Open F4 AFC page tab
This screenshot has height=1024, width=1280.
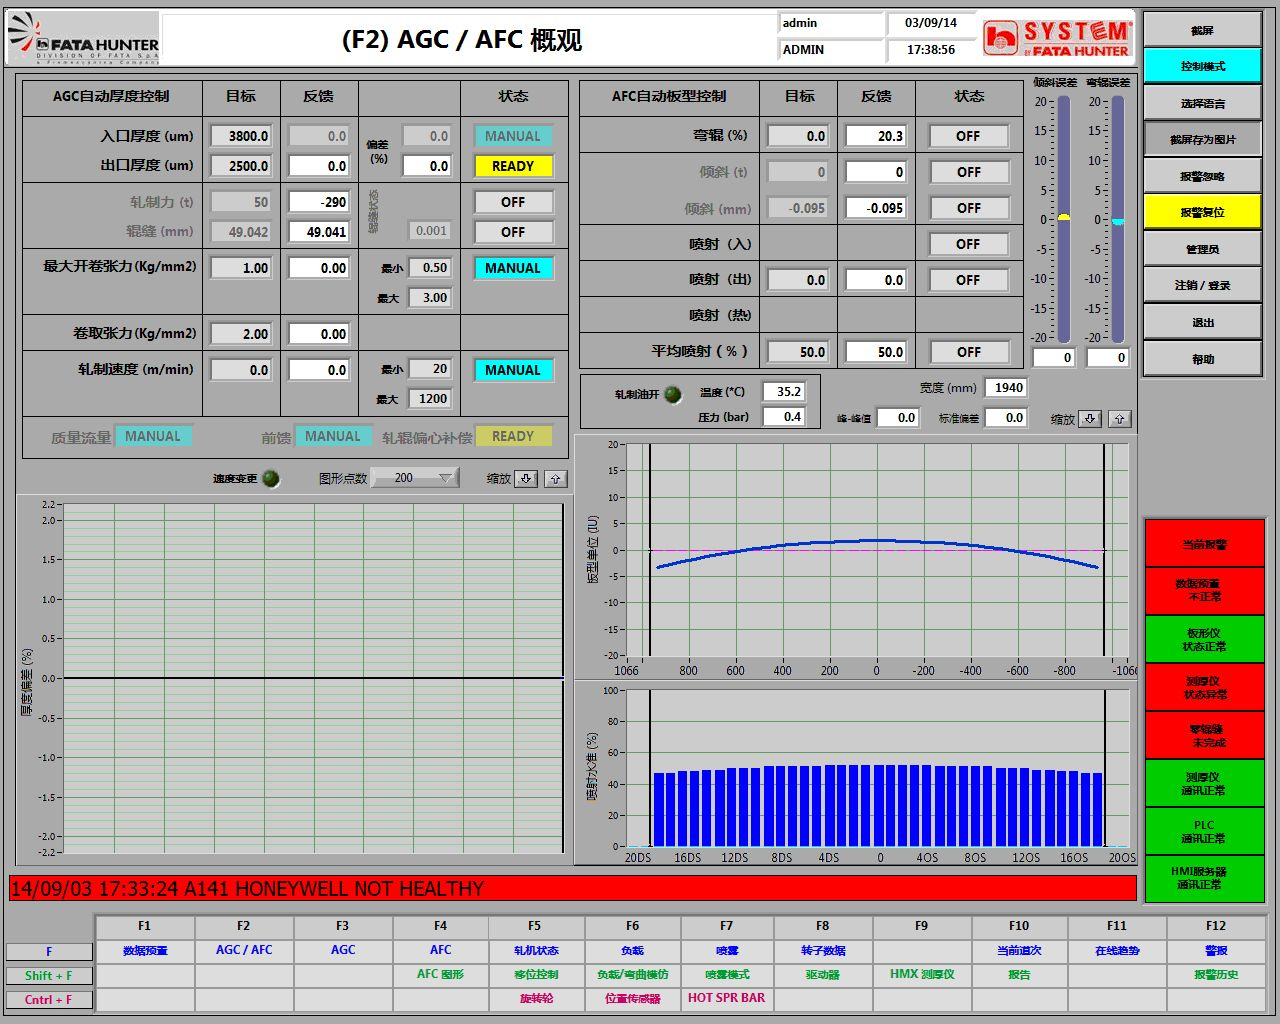coord(440,950)
